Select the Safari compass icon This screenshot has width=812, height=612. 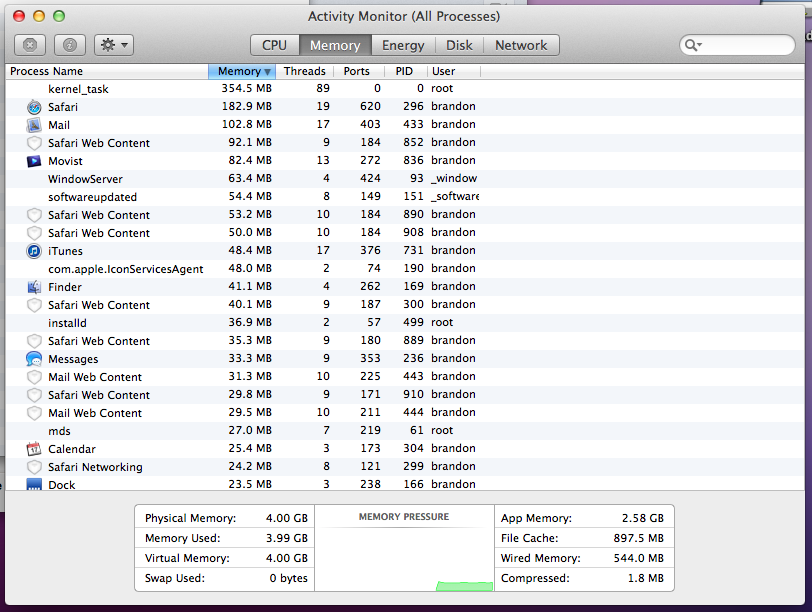pos(34,107)
